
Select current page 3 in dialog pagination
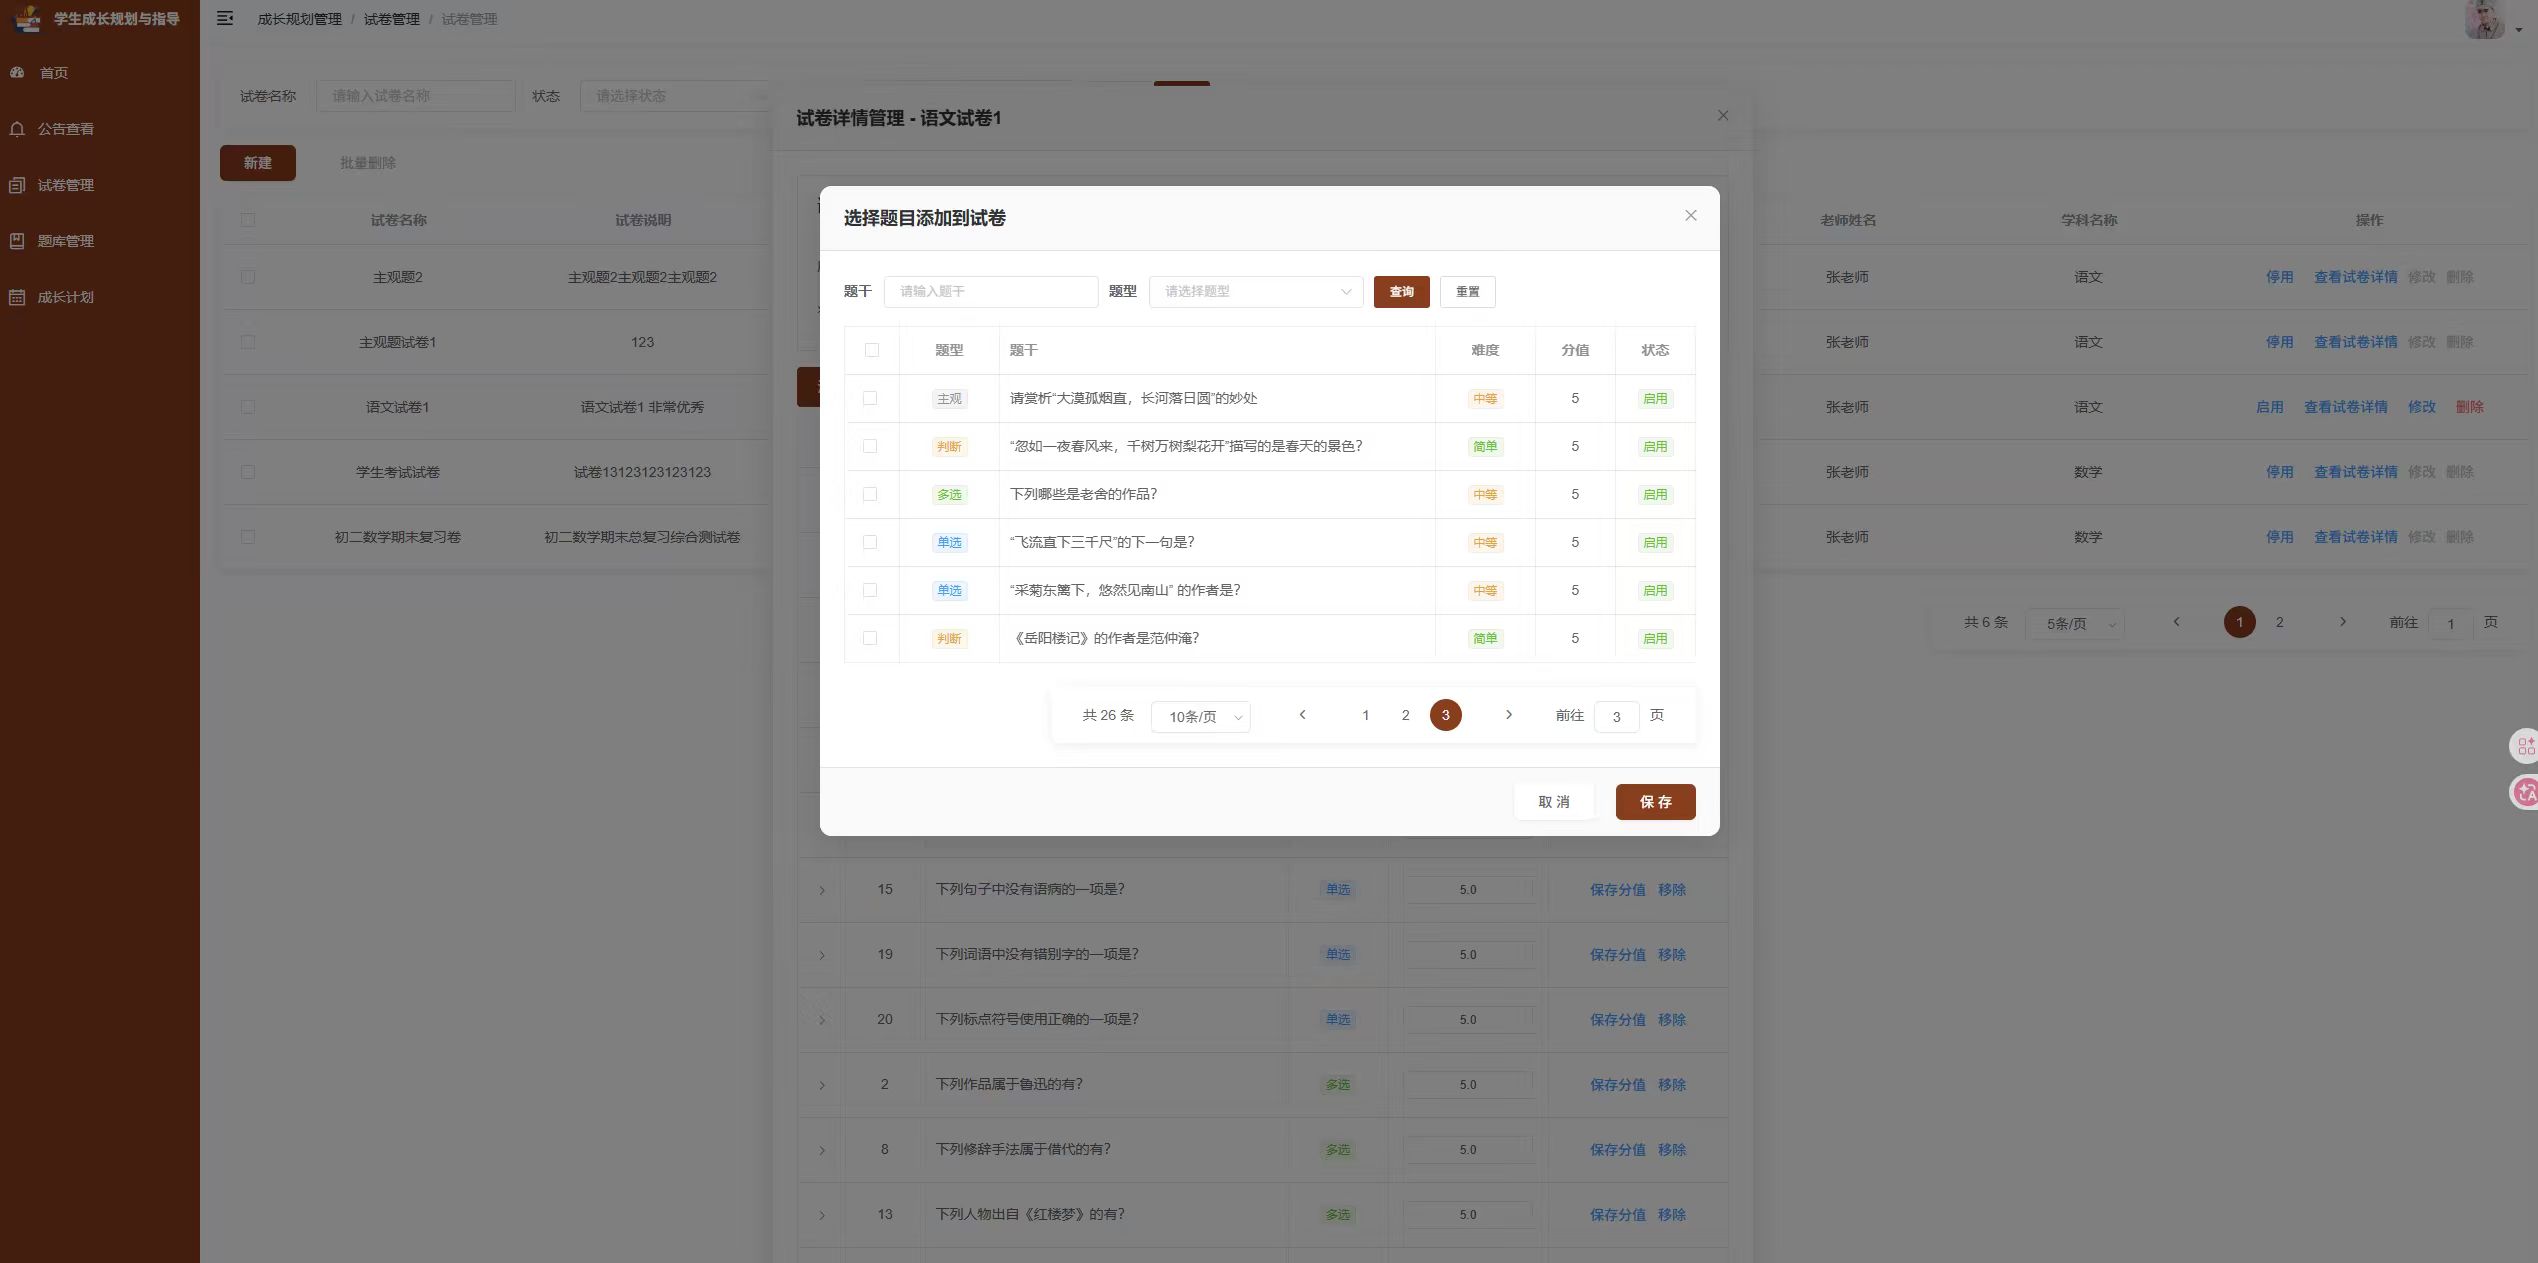(1445, 715)
